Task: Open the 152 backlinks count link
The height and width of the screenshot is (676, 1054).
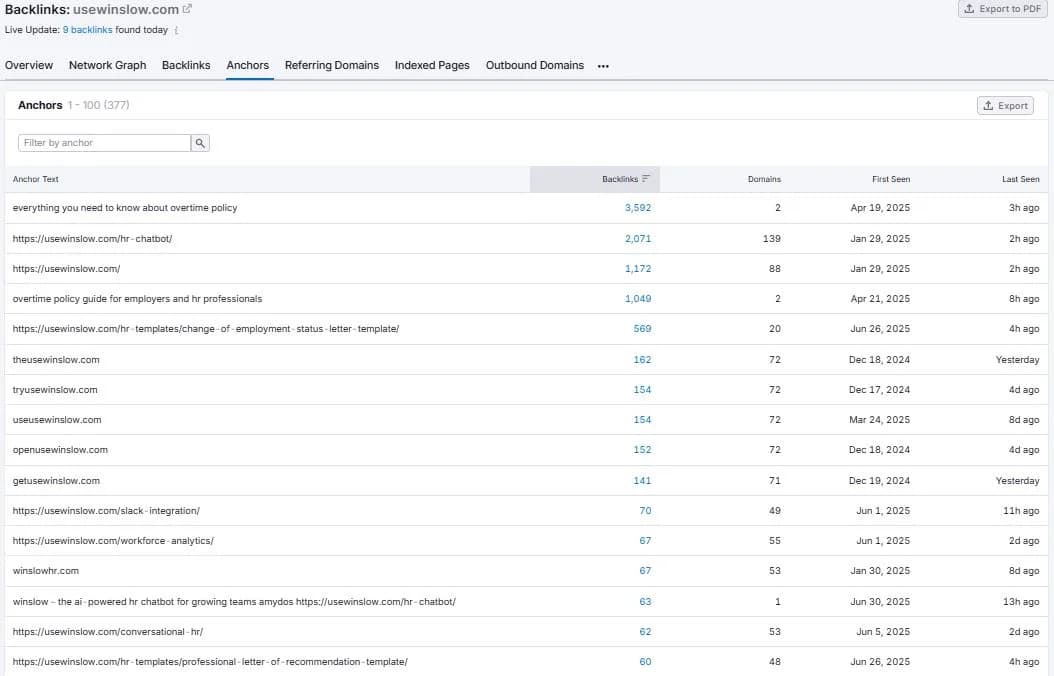Action: click(x=642, y=450)
